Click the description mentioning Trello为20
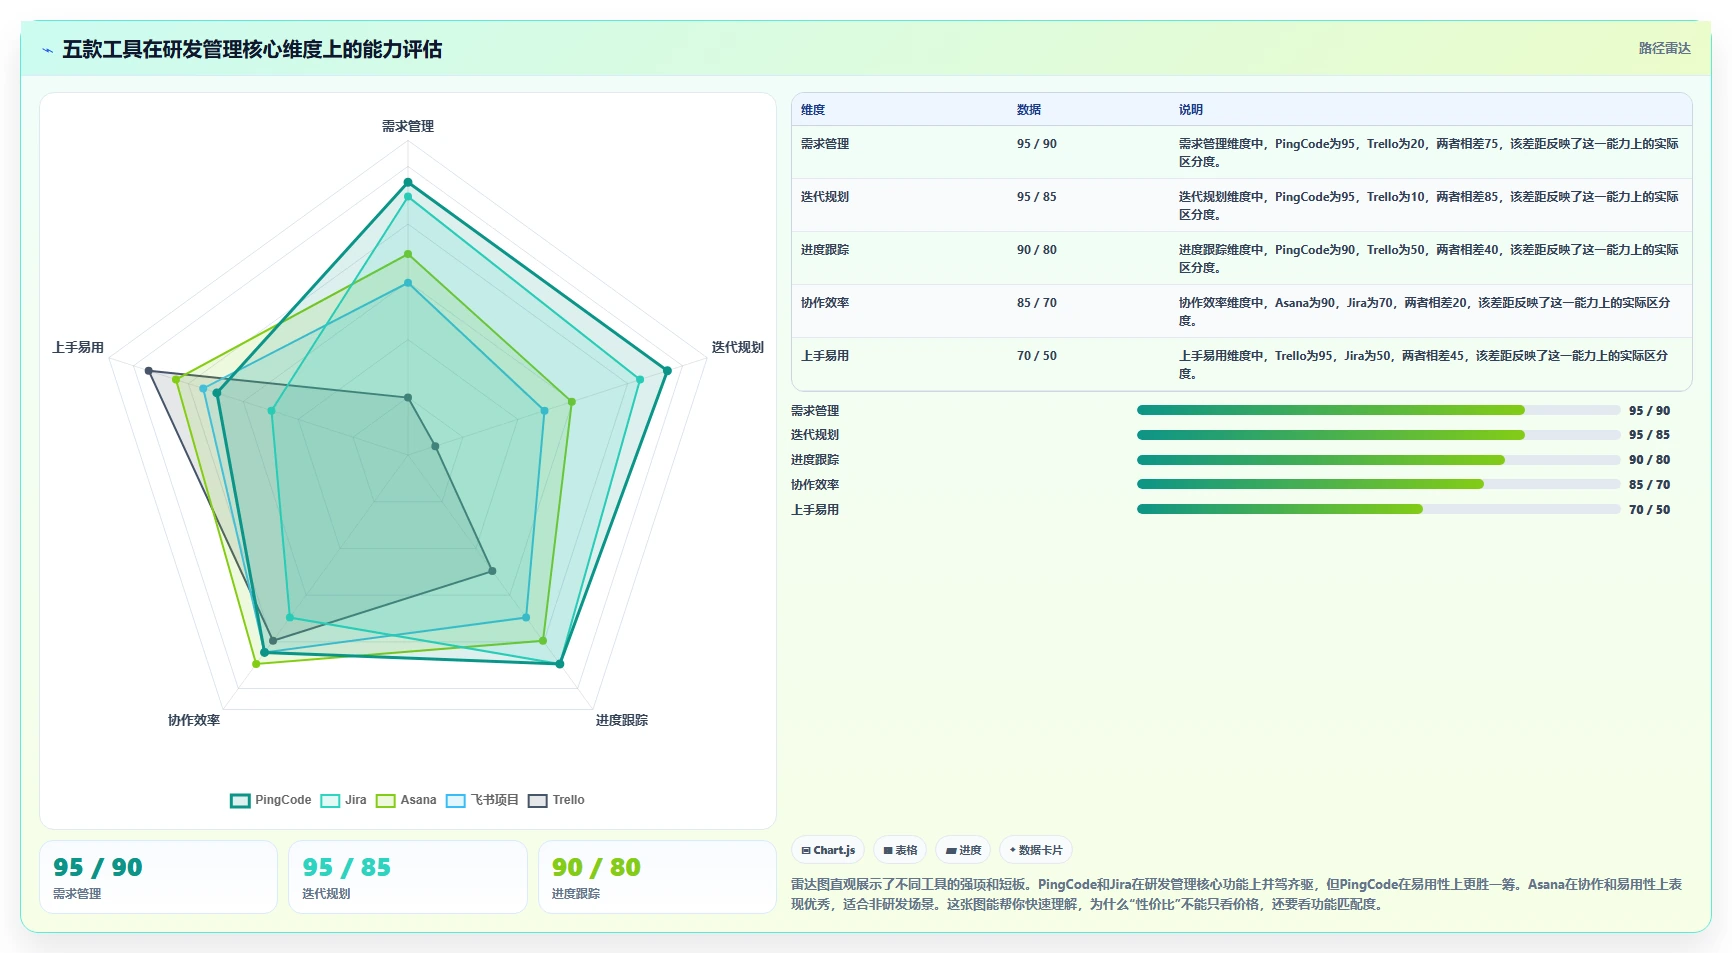The width and height of the screenshot is (1732, 953). pyautogui.click(x=1429, y=153)
